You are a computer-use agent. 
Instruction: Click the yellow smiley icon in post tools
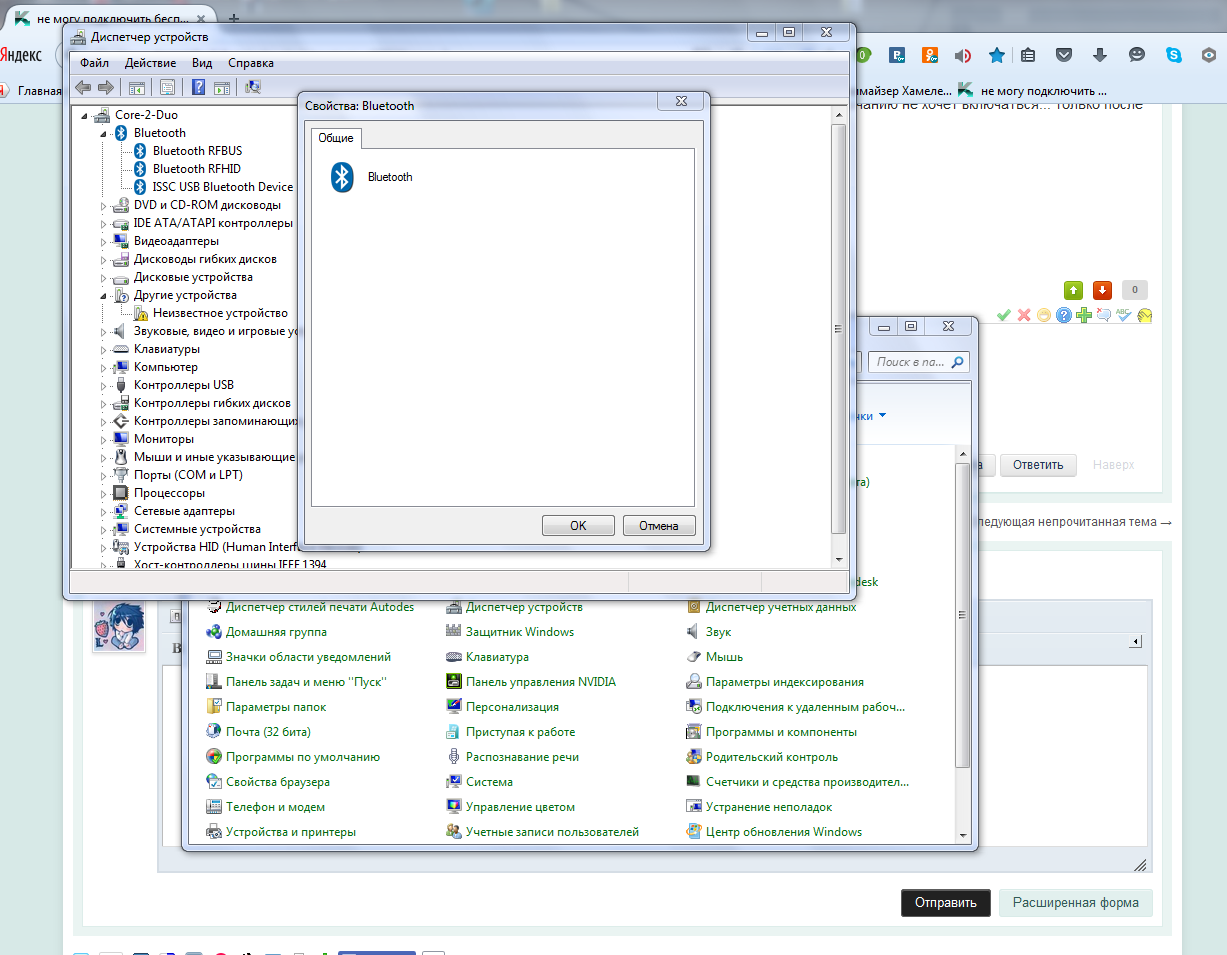pyautogui.click(x=1044, y=315)
